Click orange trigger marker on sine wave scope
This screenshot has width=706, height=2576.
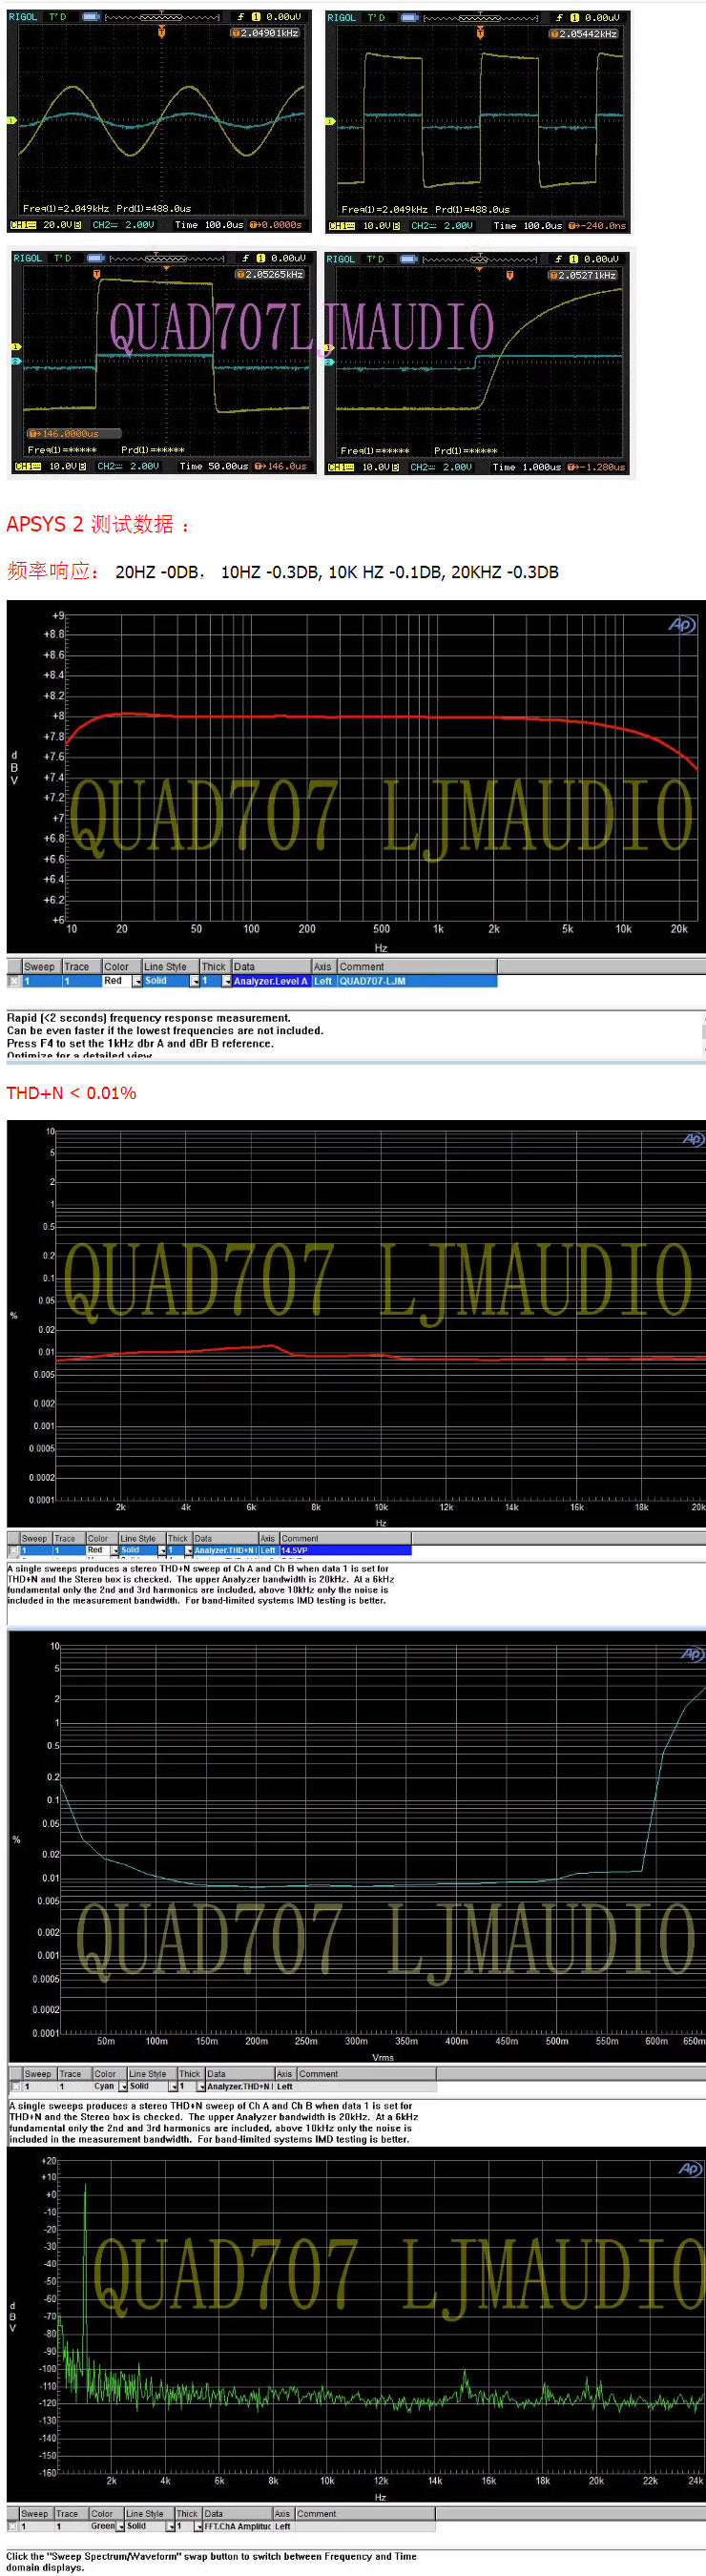tap(161, 32)
